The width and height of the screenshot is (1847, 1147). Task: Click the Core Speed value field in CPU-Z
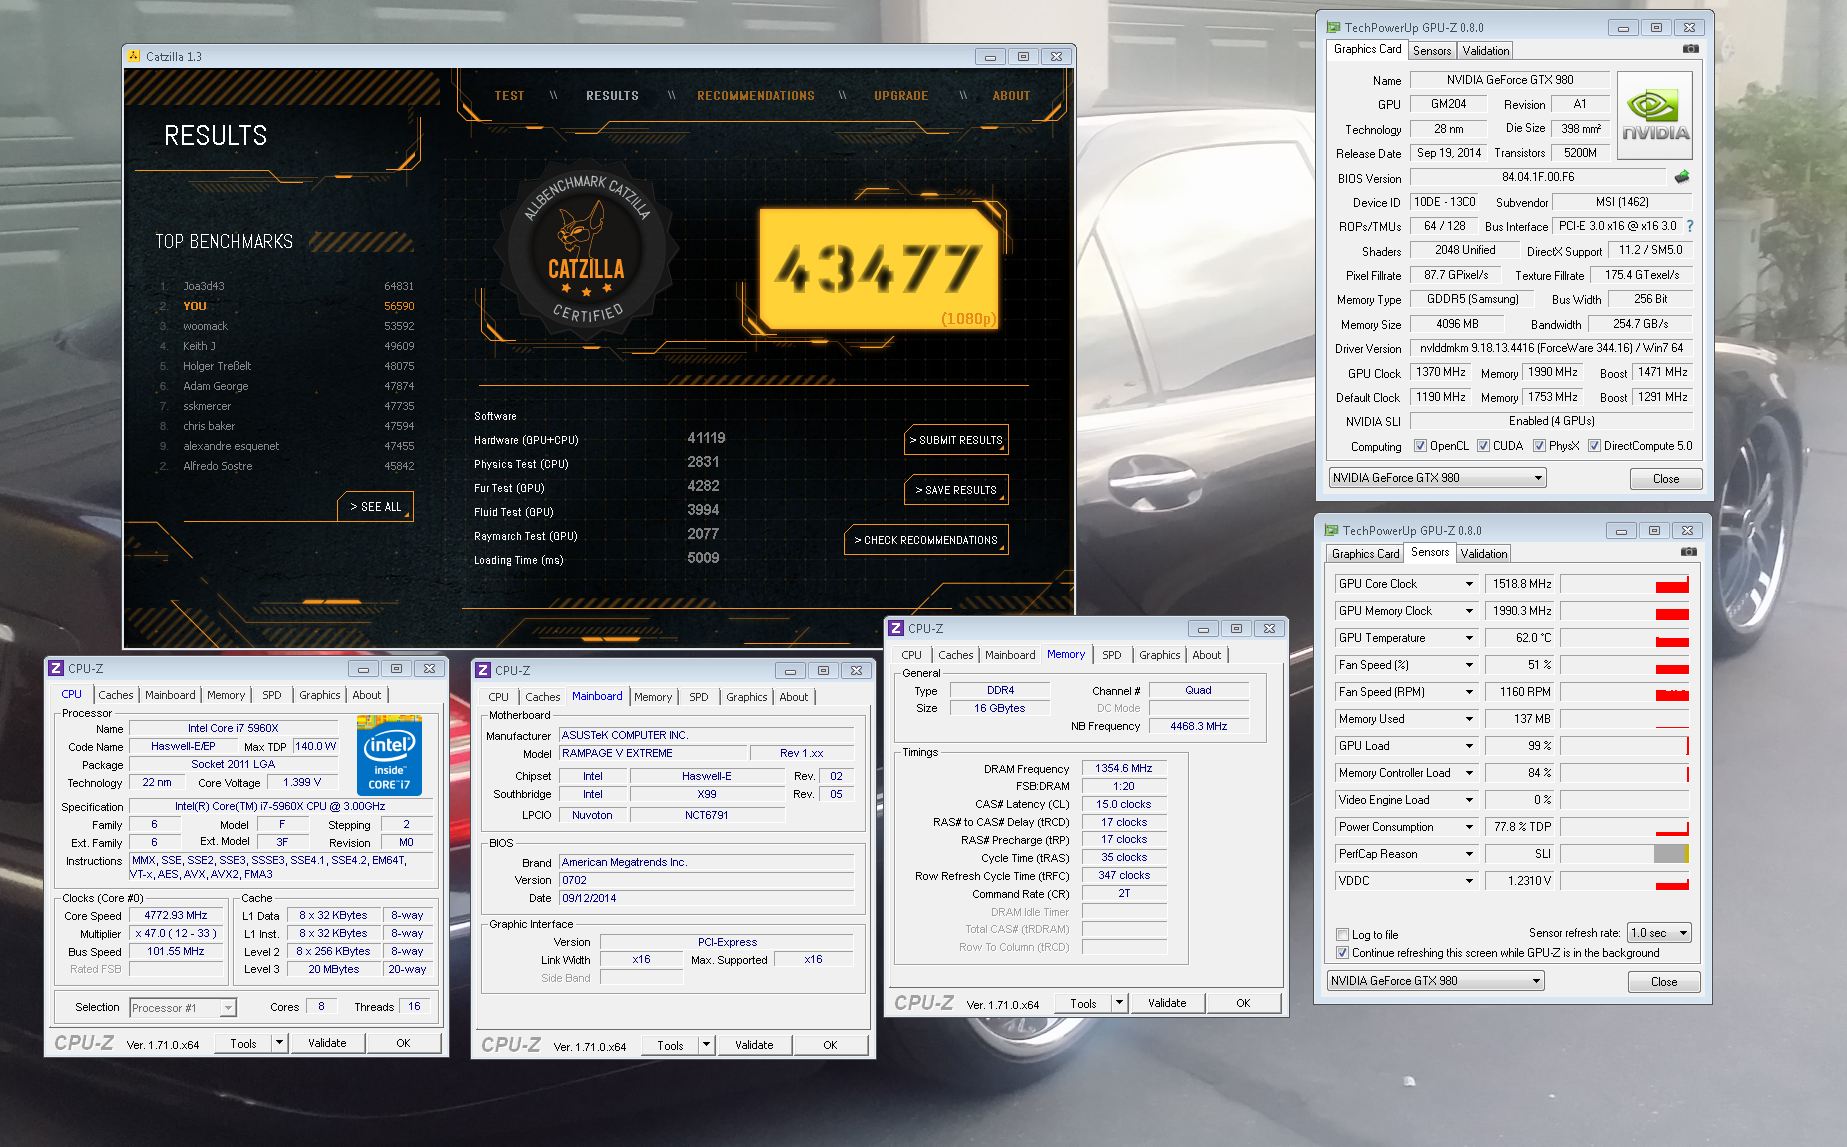pos(176,915)
